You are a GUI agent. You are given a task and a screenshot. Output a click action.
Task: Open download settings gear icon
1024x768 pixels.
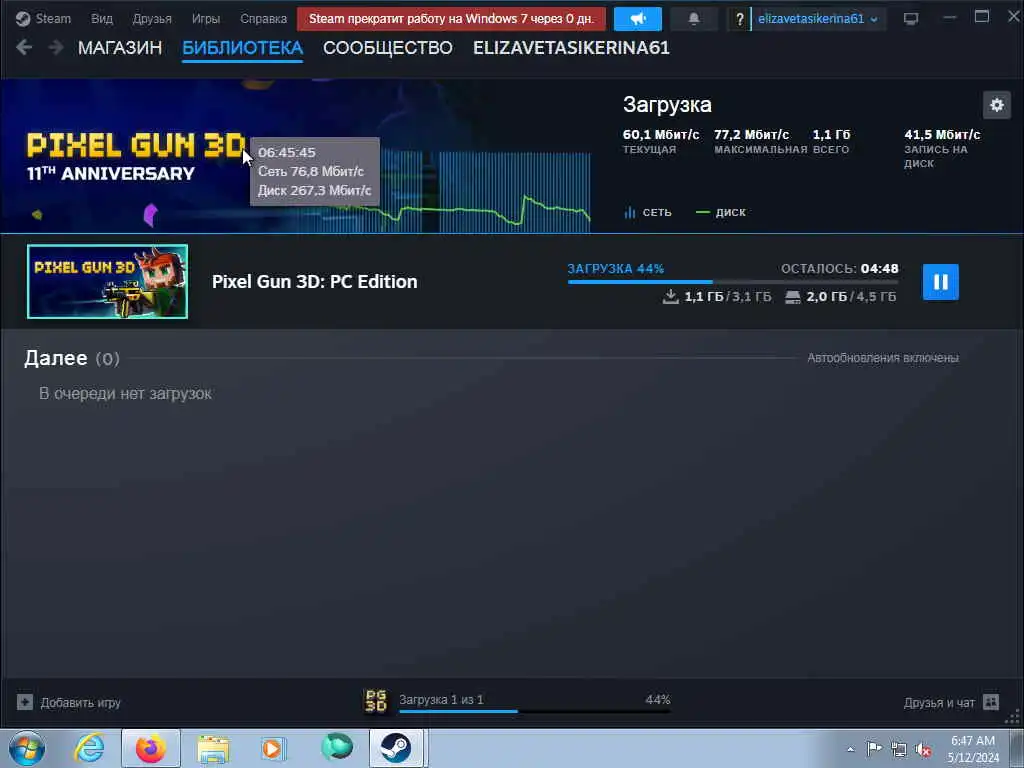coord(997,105)
